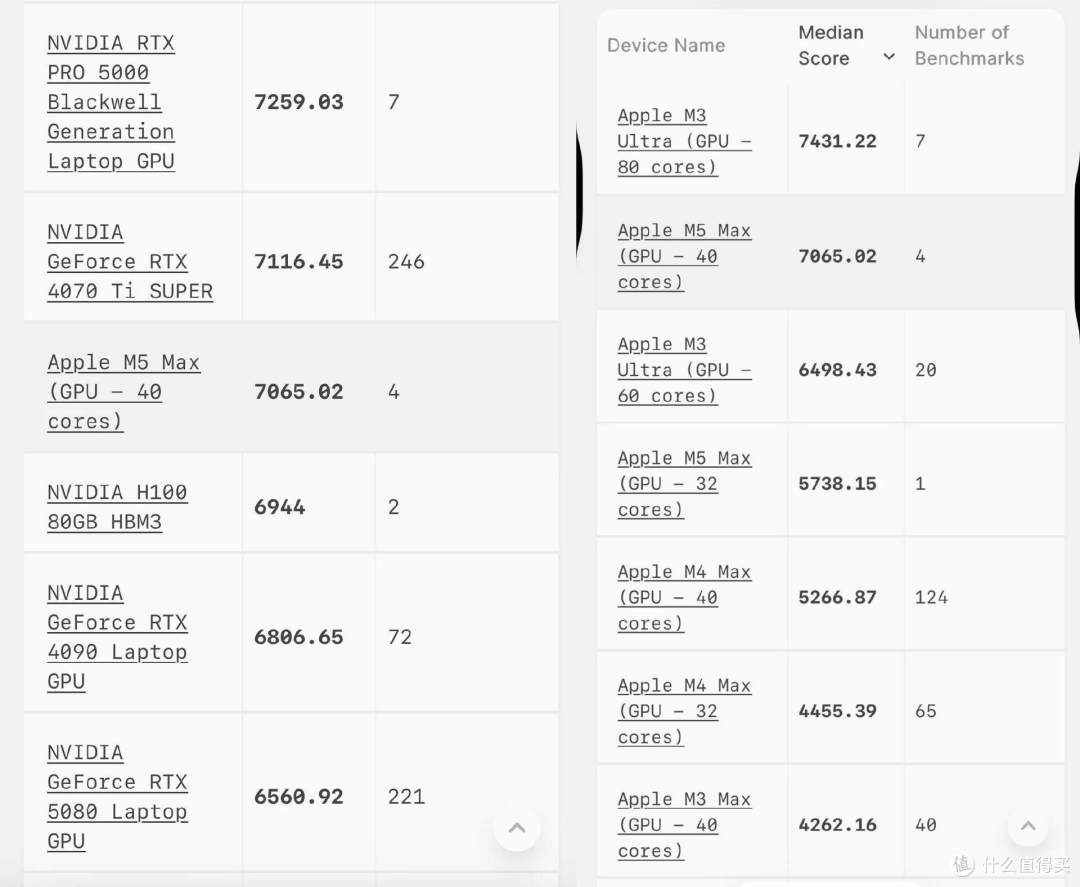Sort by Device Name column header
The width and height of the screenshot is (1080, 887).
click(x=666, y=45)
